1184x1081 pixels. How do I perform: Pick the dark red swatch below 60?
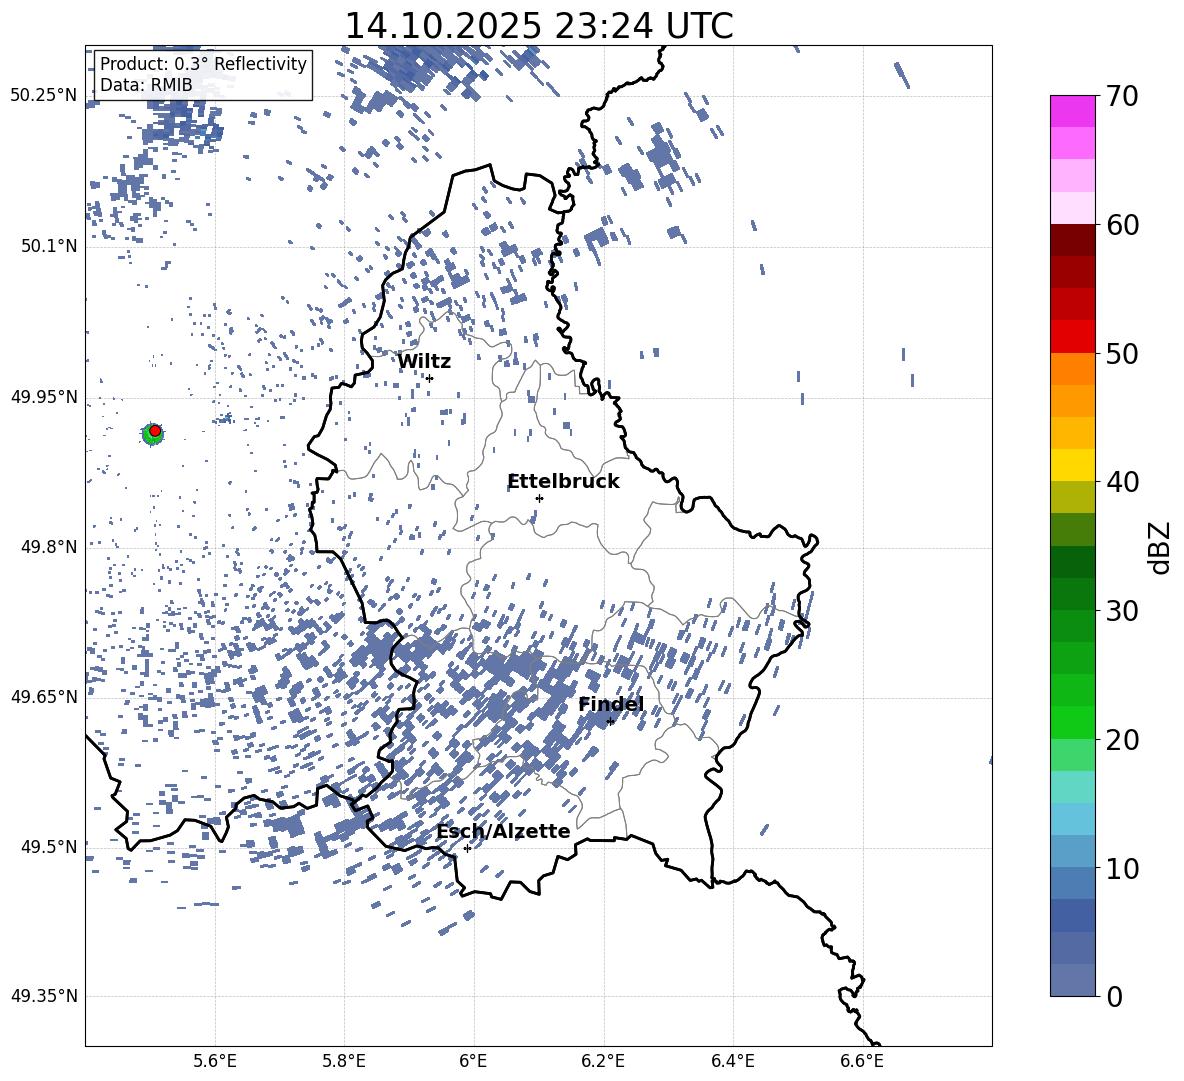(x=1072, y=241)
